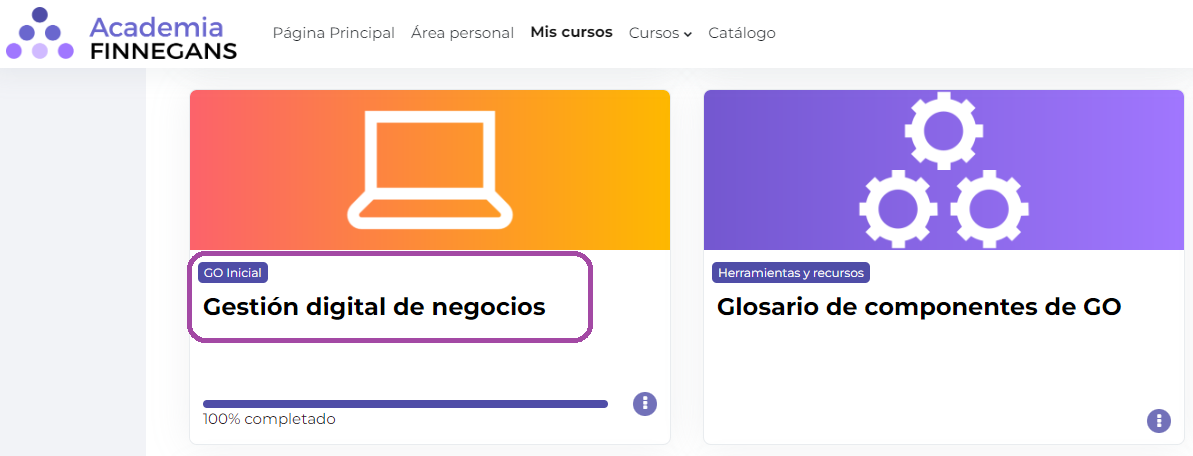Open the Área personal page
This screenshot has height=456, width=1193.
[x=462, y=33]
